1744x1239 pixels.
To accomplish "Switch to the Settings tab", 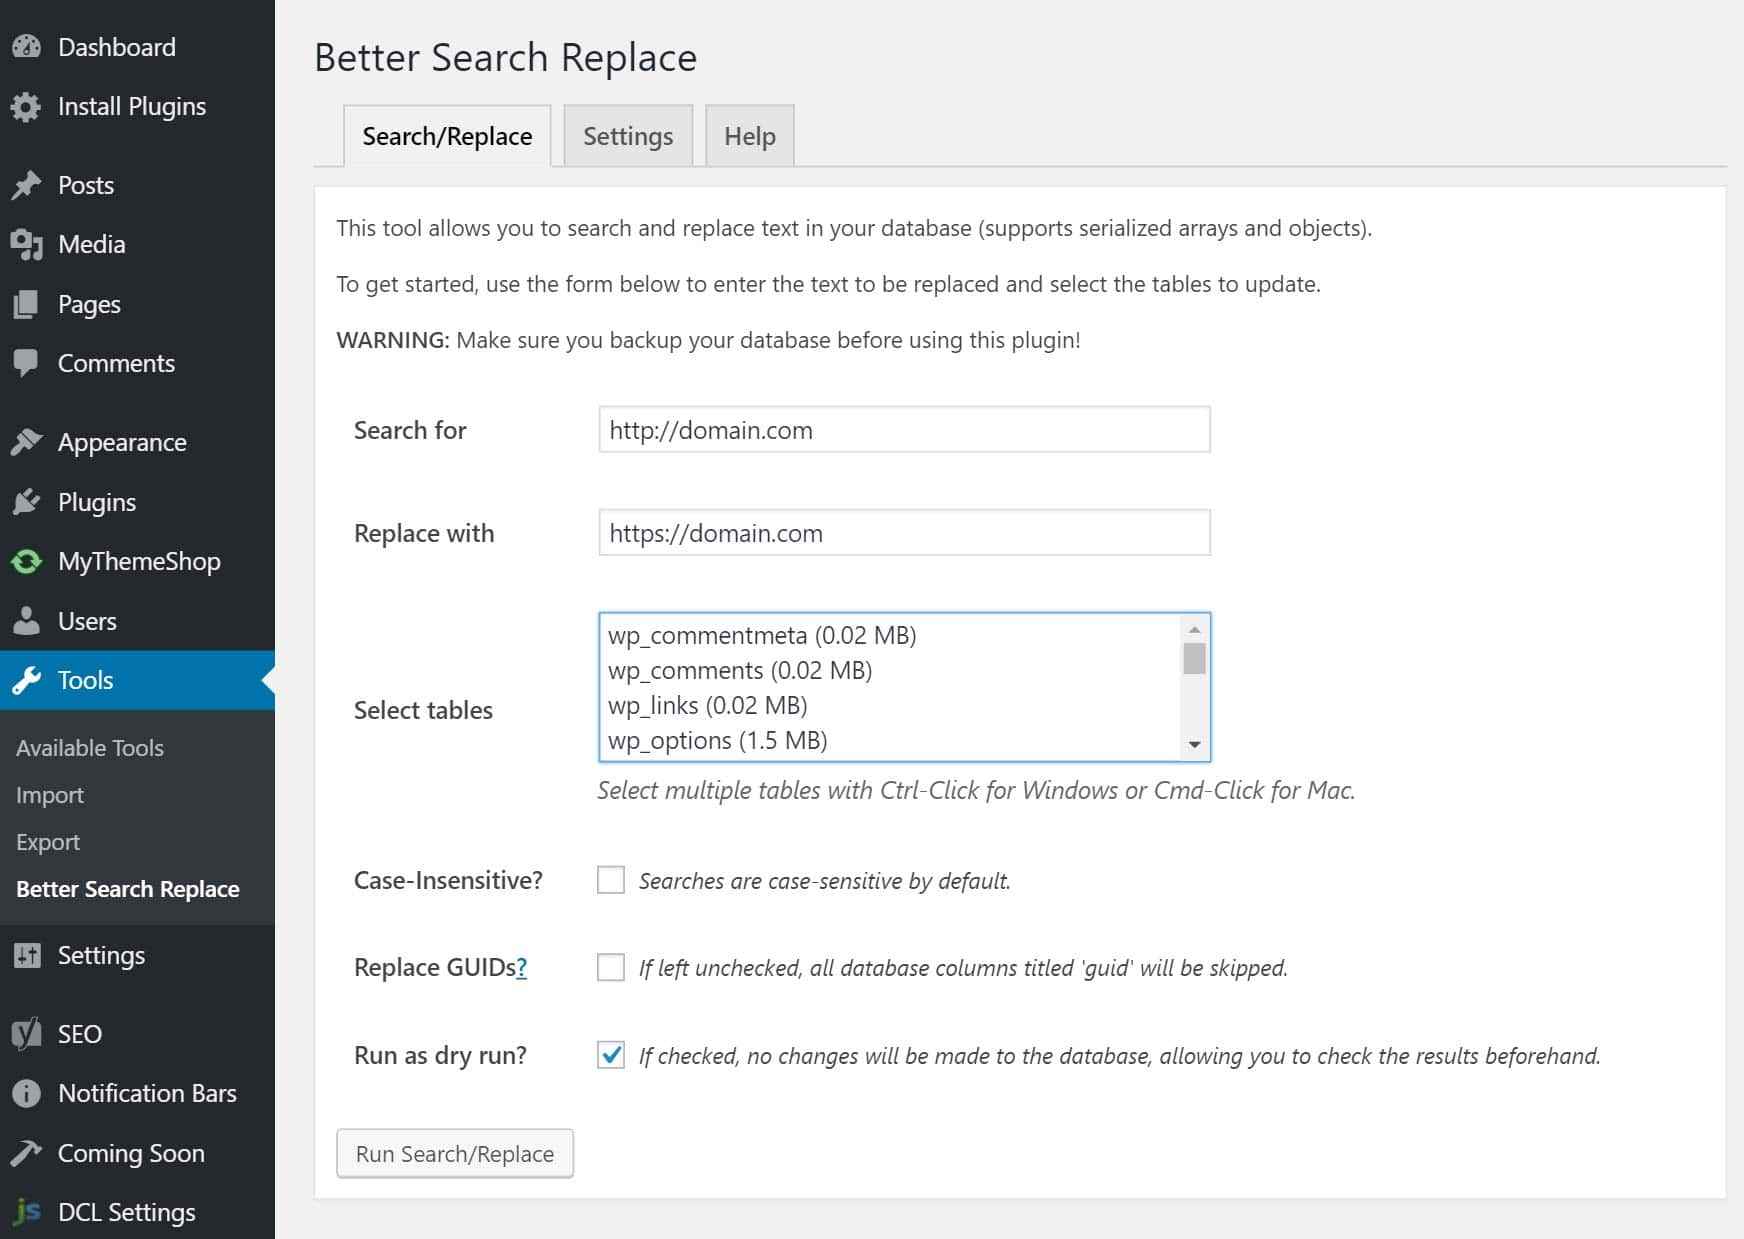I will [628, 136].
